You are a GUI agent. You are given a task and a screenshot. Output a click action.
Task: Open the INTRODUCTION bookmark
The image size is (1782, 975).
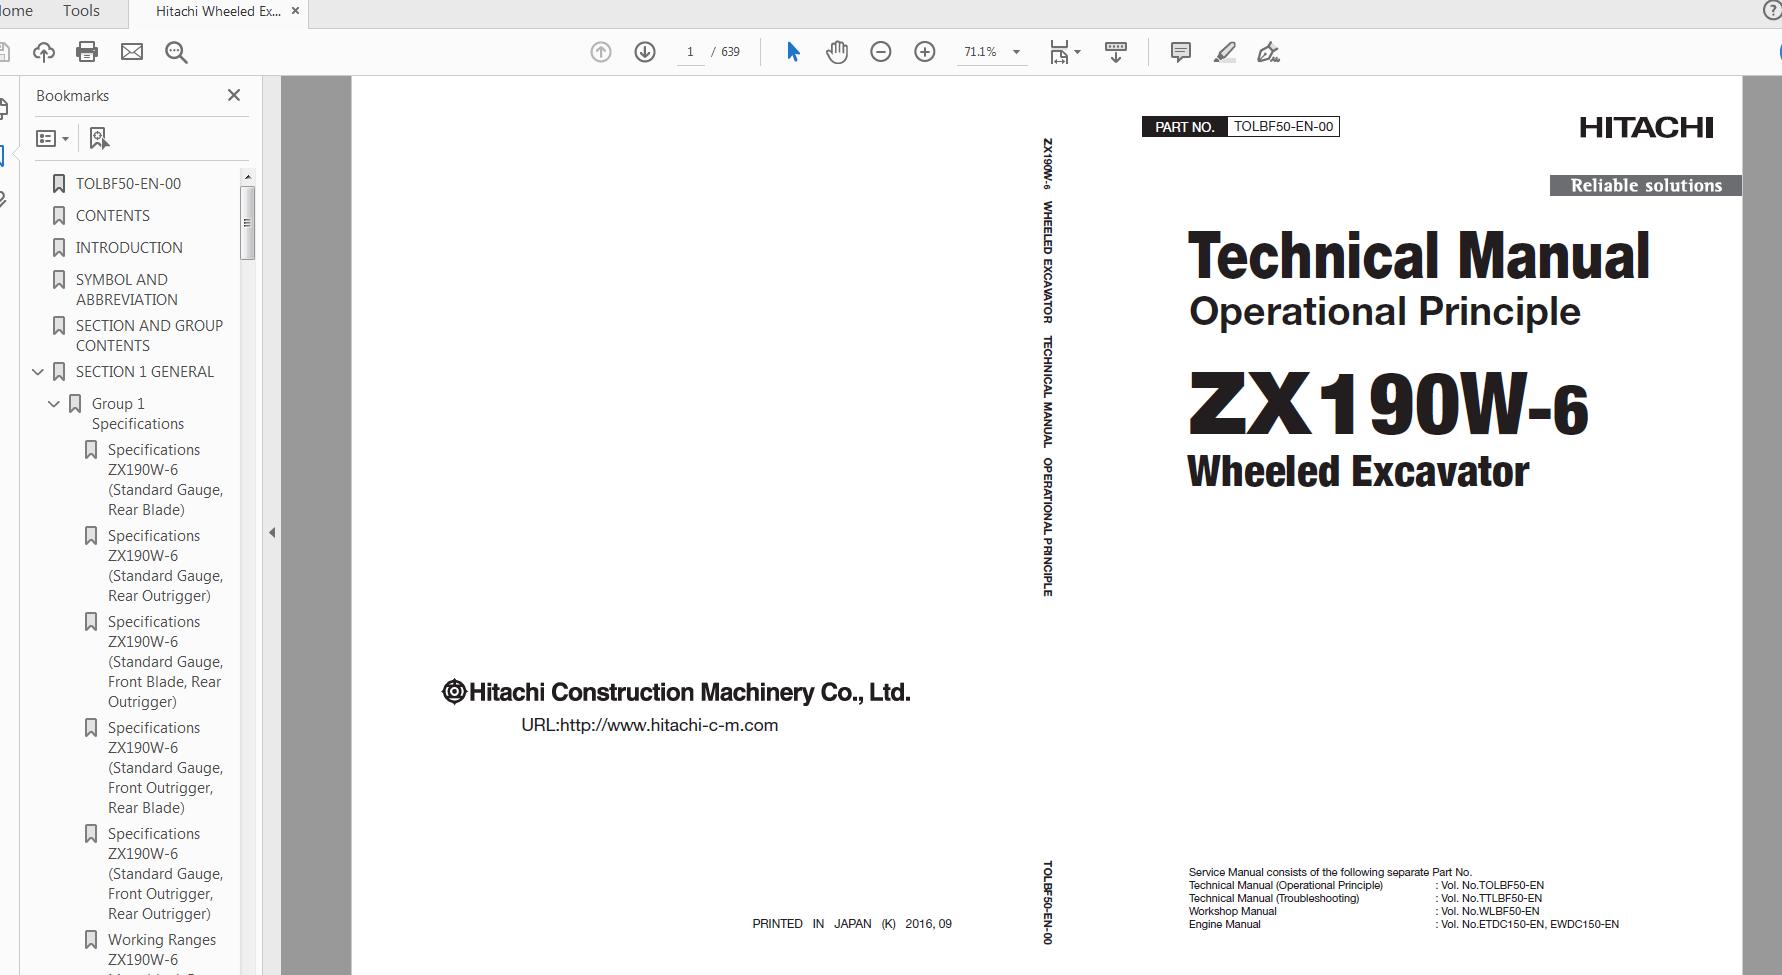pos(129,248)
